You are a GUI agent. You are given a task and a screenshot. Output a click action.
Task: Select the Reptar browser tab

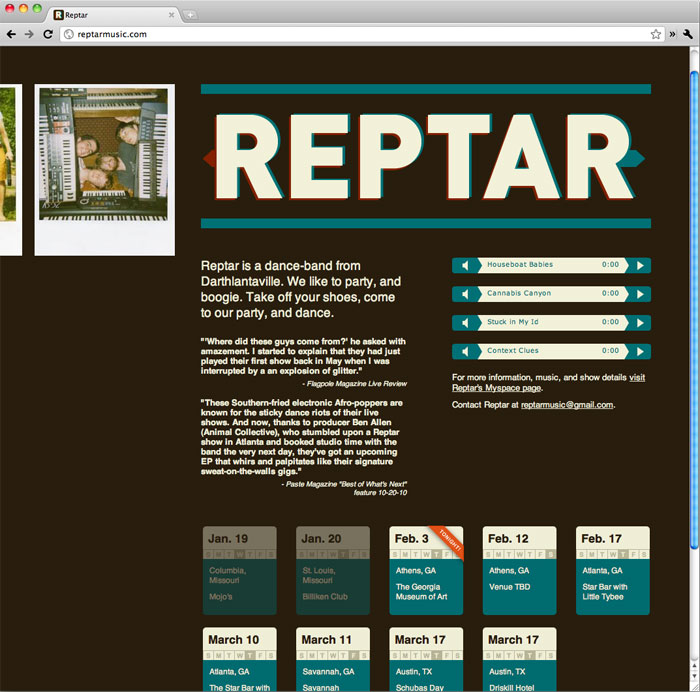(x=114, y=15)
